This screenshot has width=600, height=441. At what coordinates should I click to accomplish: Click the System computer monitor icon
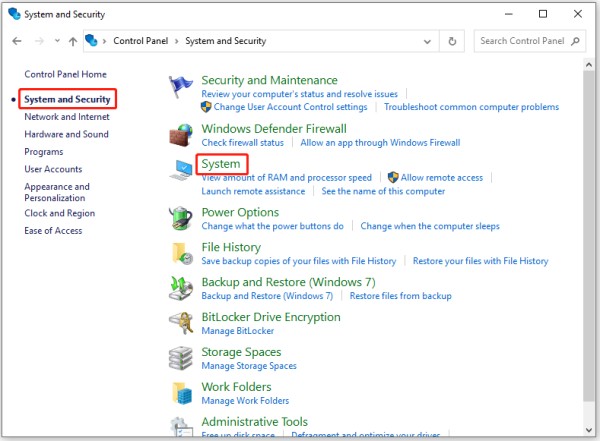pyautogui.click(x=181, y=170)
